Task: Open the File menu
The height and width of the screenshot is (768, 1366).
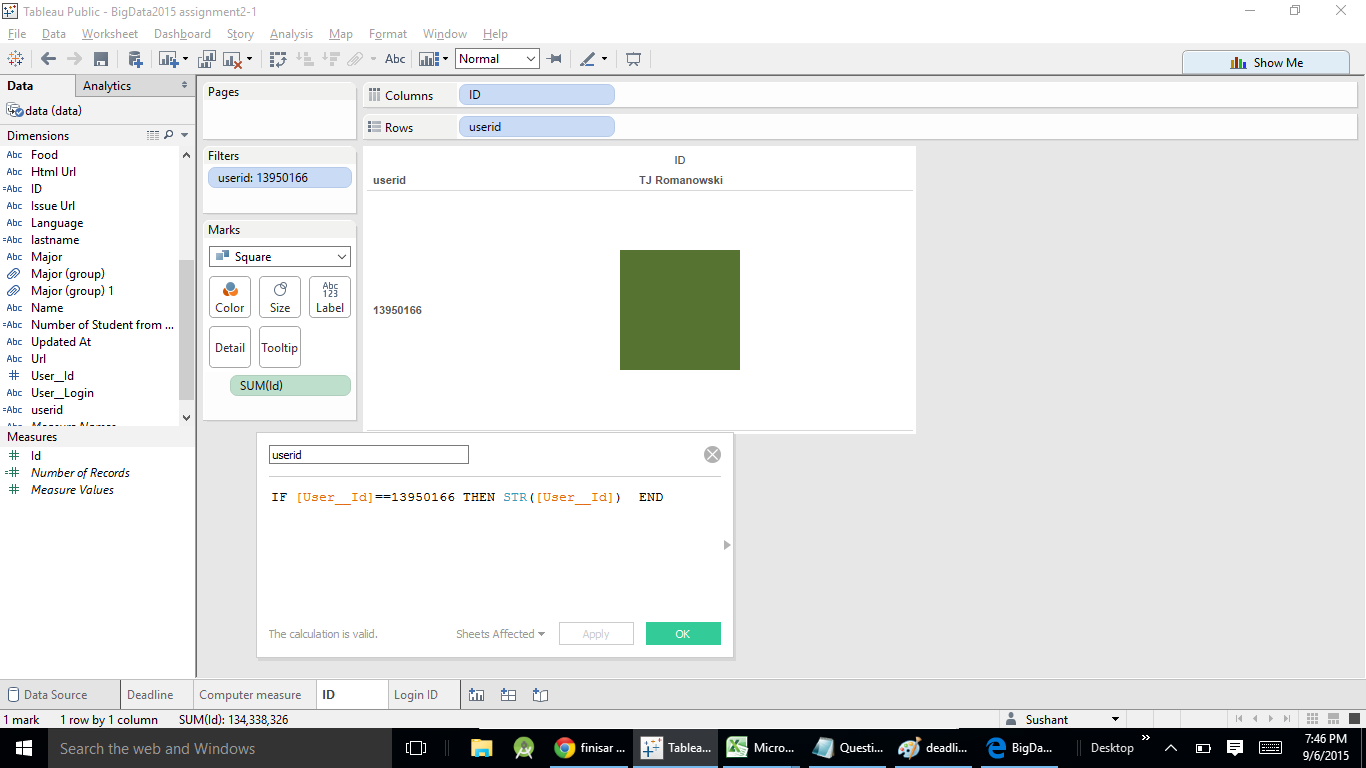Action: click(x=17, y=33)
